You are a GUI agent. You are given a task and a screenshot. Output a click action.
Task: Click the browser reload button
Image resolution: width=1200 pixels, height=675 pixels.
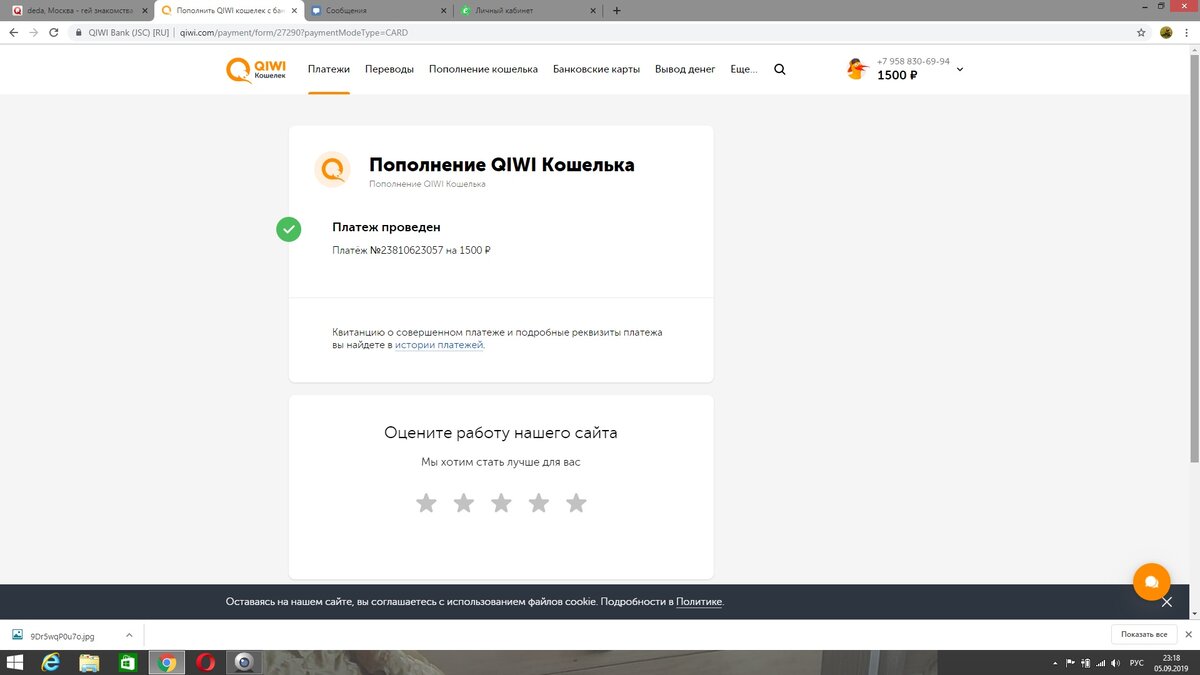[55, 32]
